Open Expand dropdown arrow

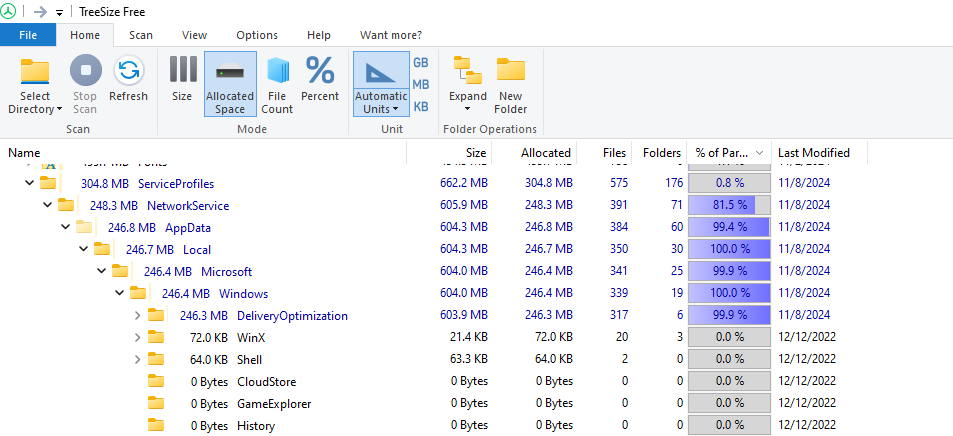coord(467,109)
